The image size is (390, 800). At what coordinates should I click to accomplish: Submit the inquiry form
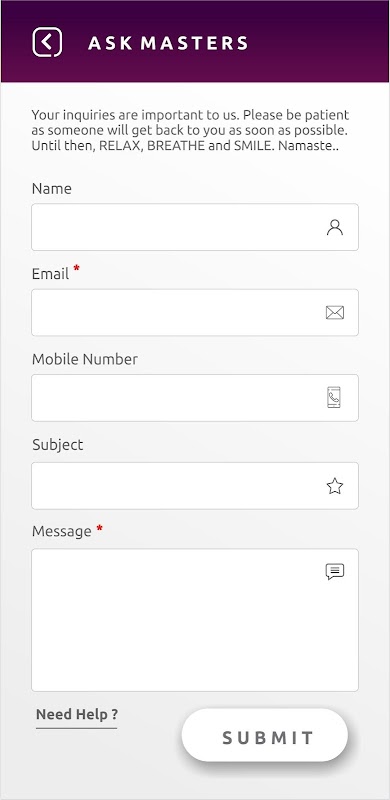[x=264, y=735]
